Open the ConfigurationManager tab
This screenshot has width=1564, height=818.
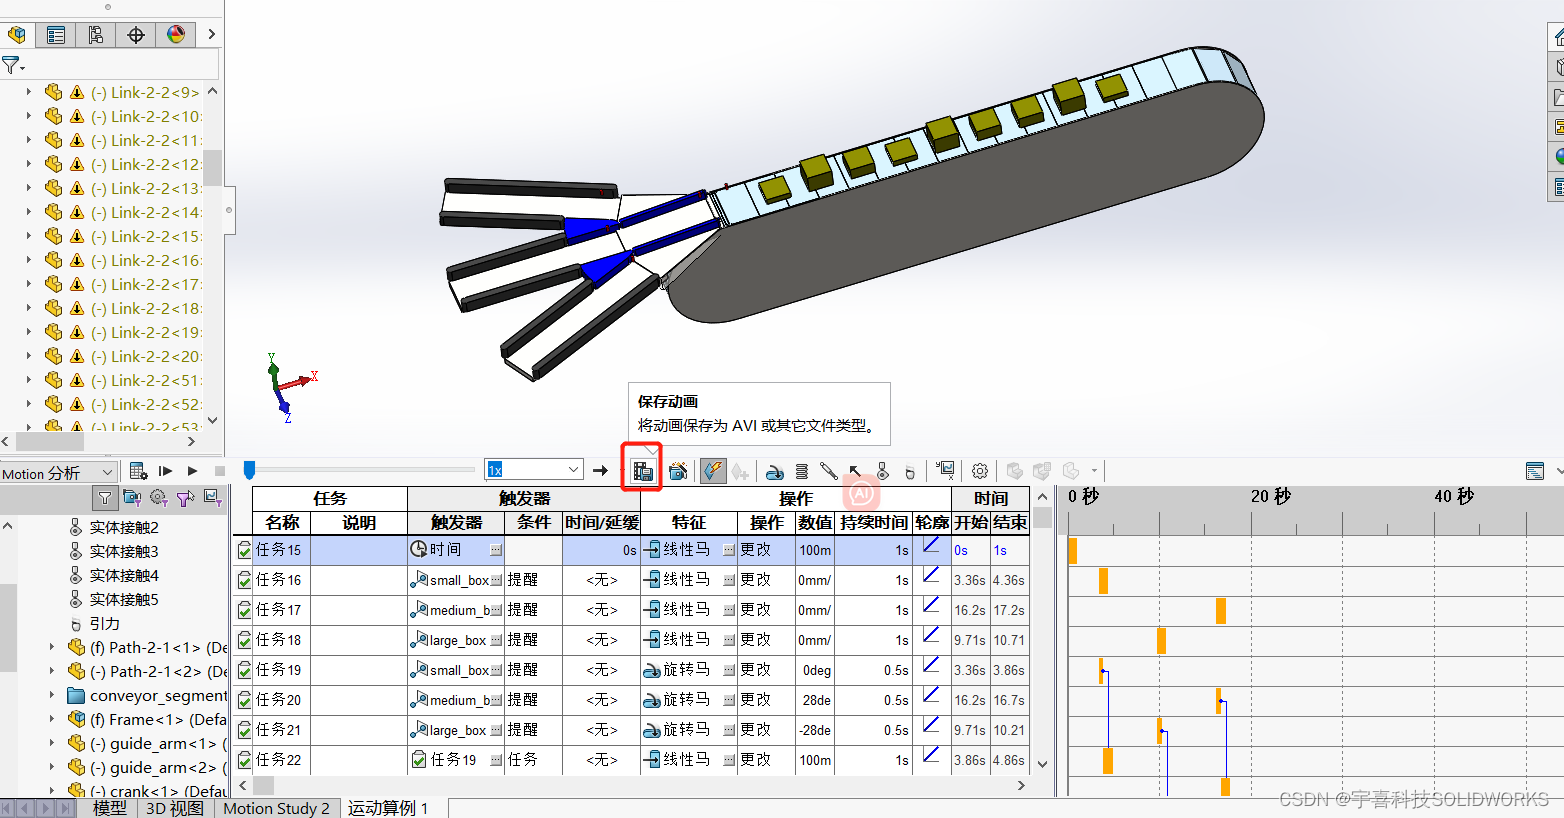96,35
